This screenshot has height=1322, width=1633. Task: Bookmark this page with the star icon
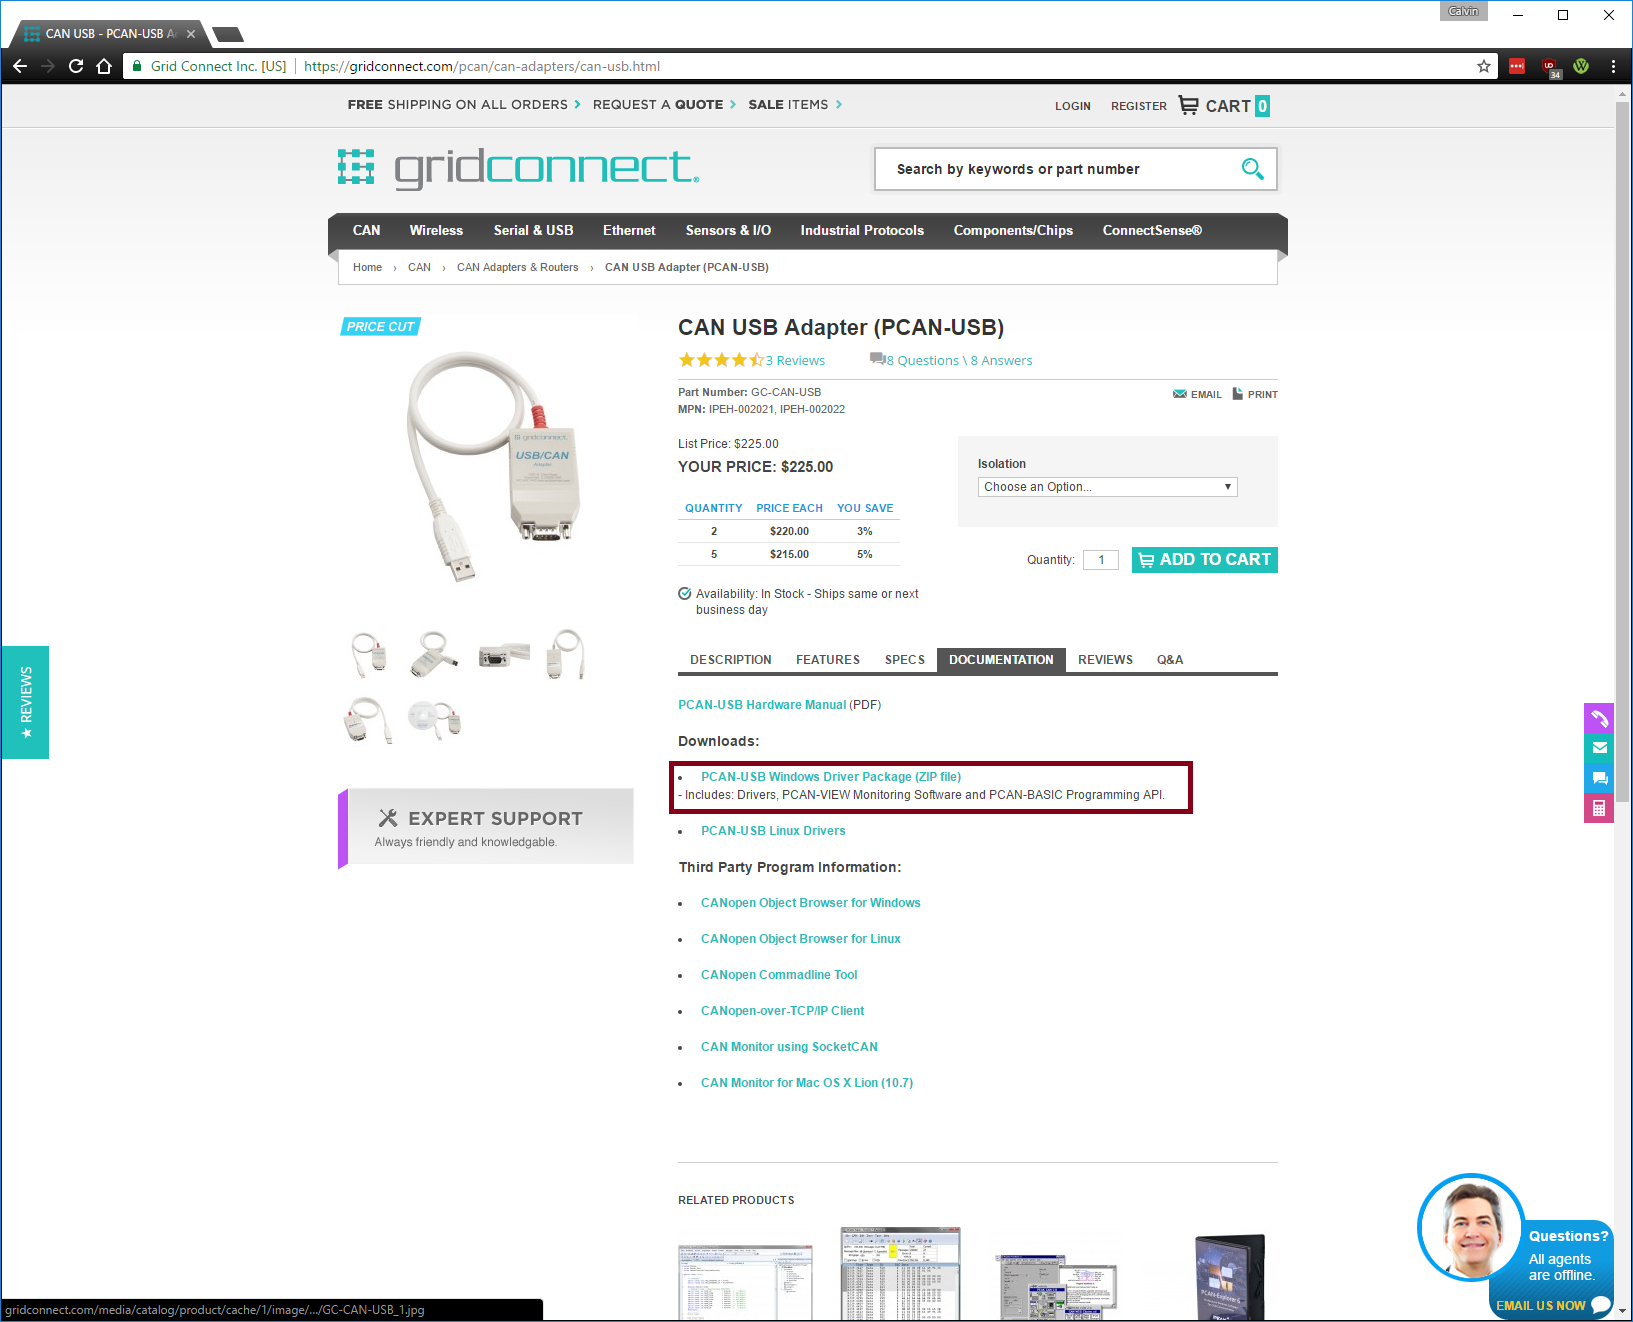pyautogui.click(x=1484, y=66)
